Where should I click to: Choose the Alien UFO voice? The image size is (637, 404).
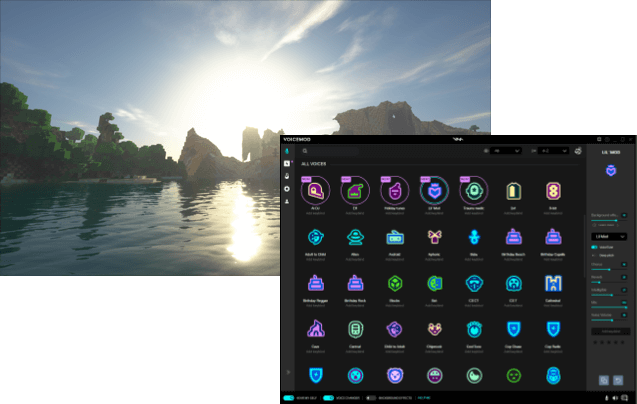tap(355, 237)
